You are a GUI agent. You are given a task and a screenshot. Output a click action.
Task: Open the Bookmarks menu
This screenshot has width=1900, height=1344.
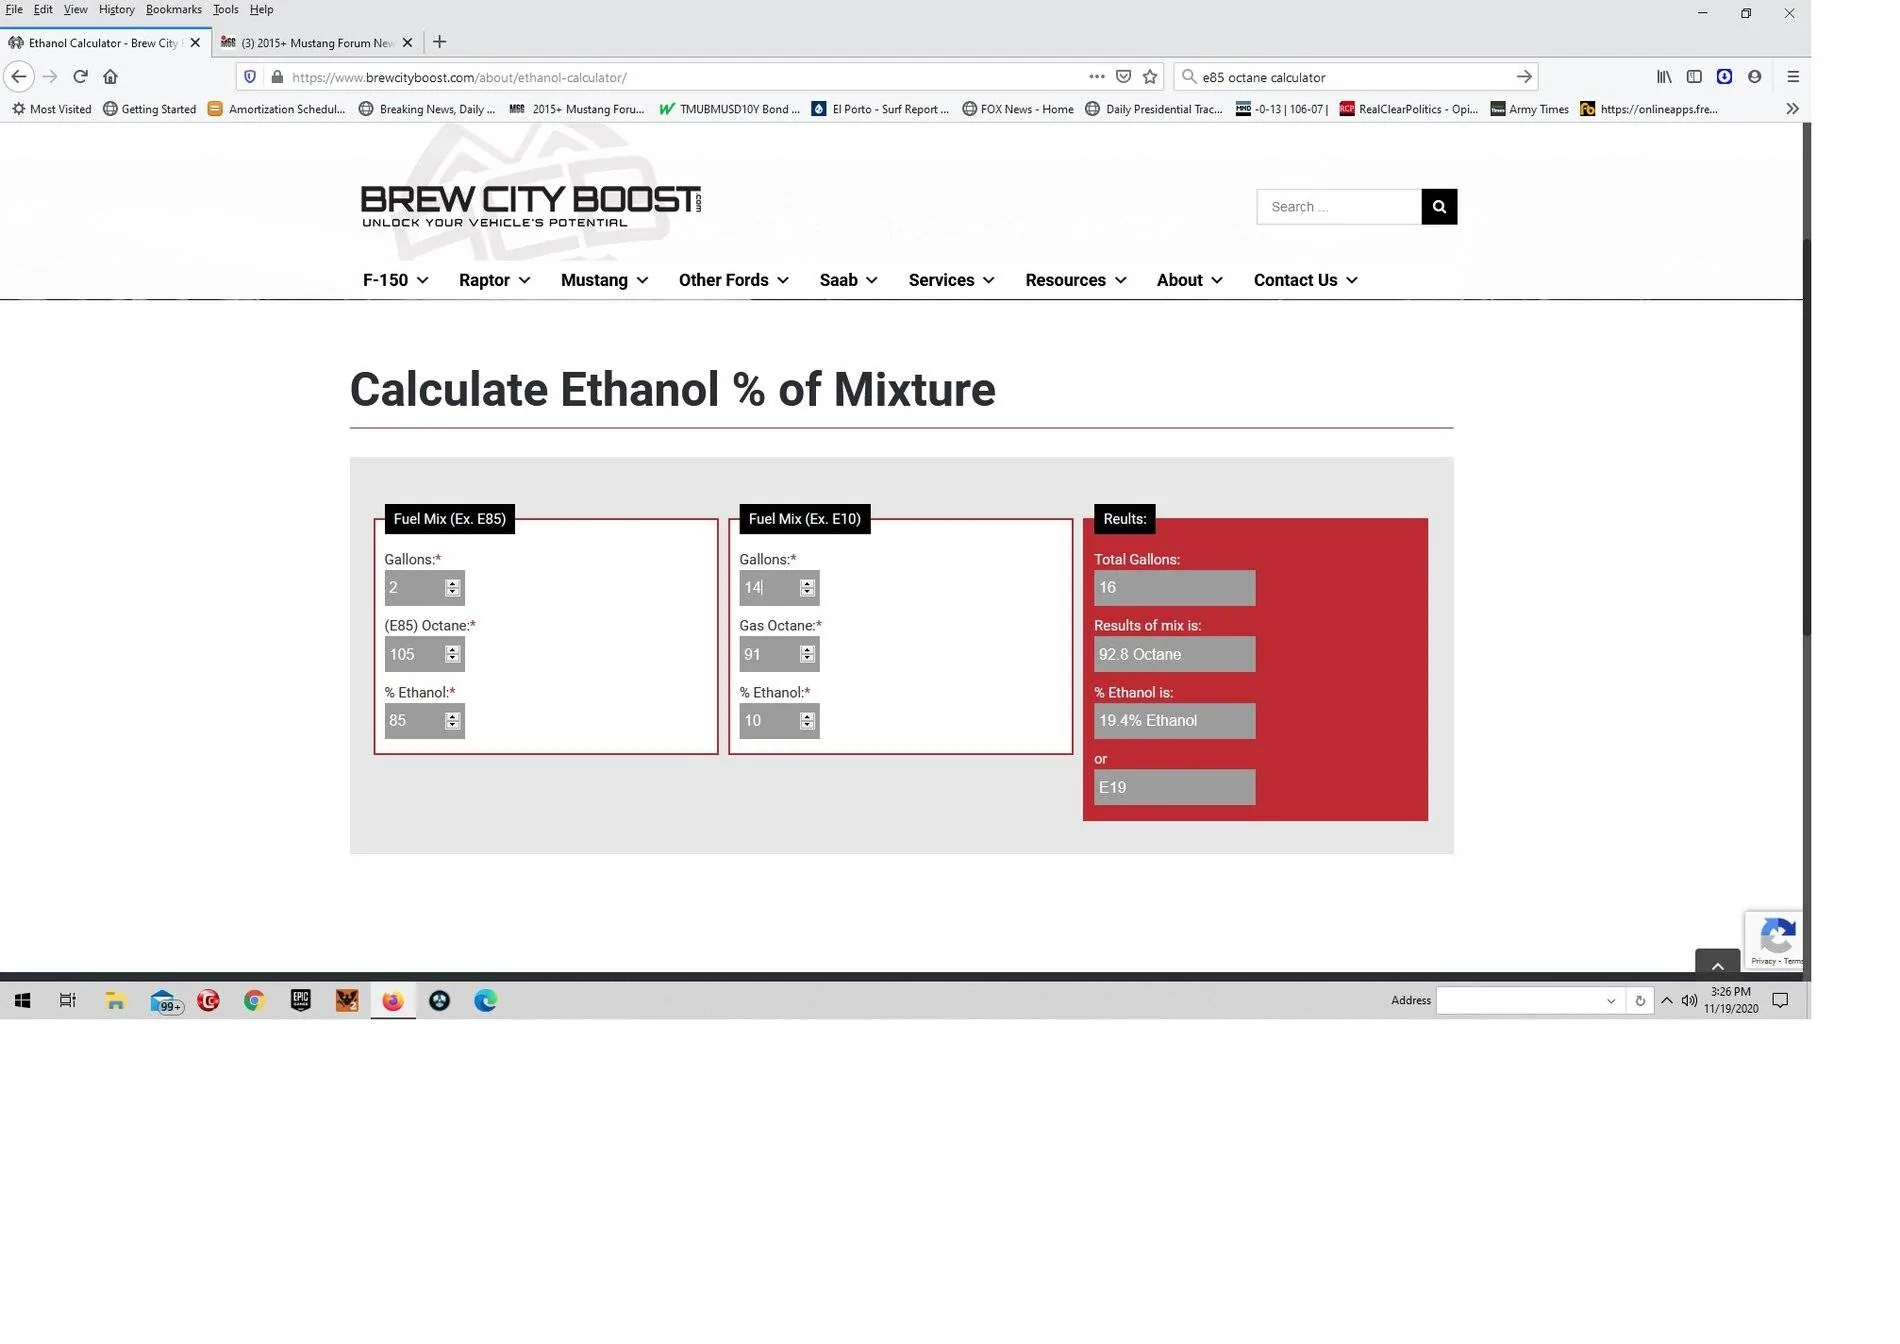pos(173,9)
